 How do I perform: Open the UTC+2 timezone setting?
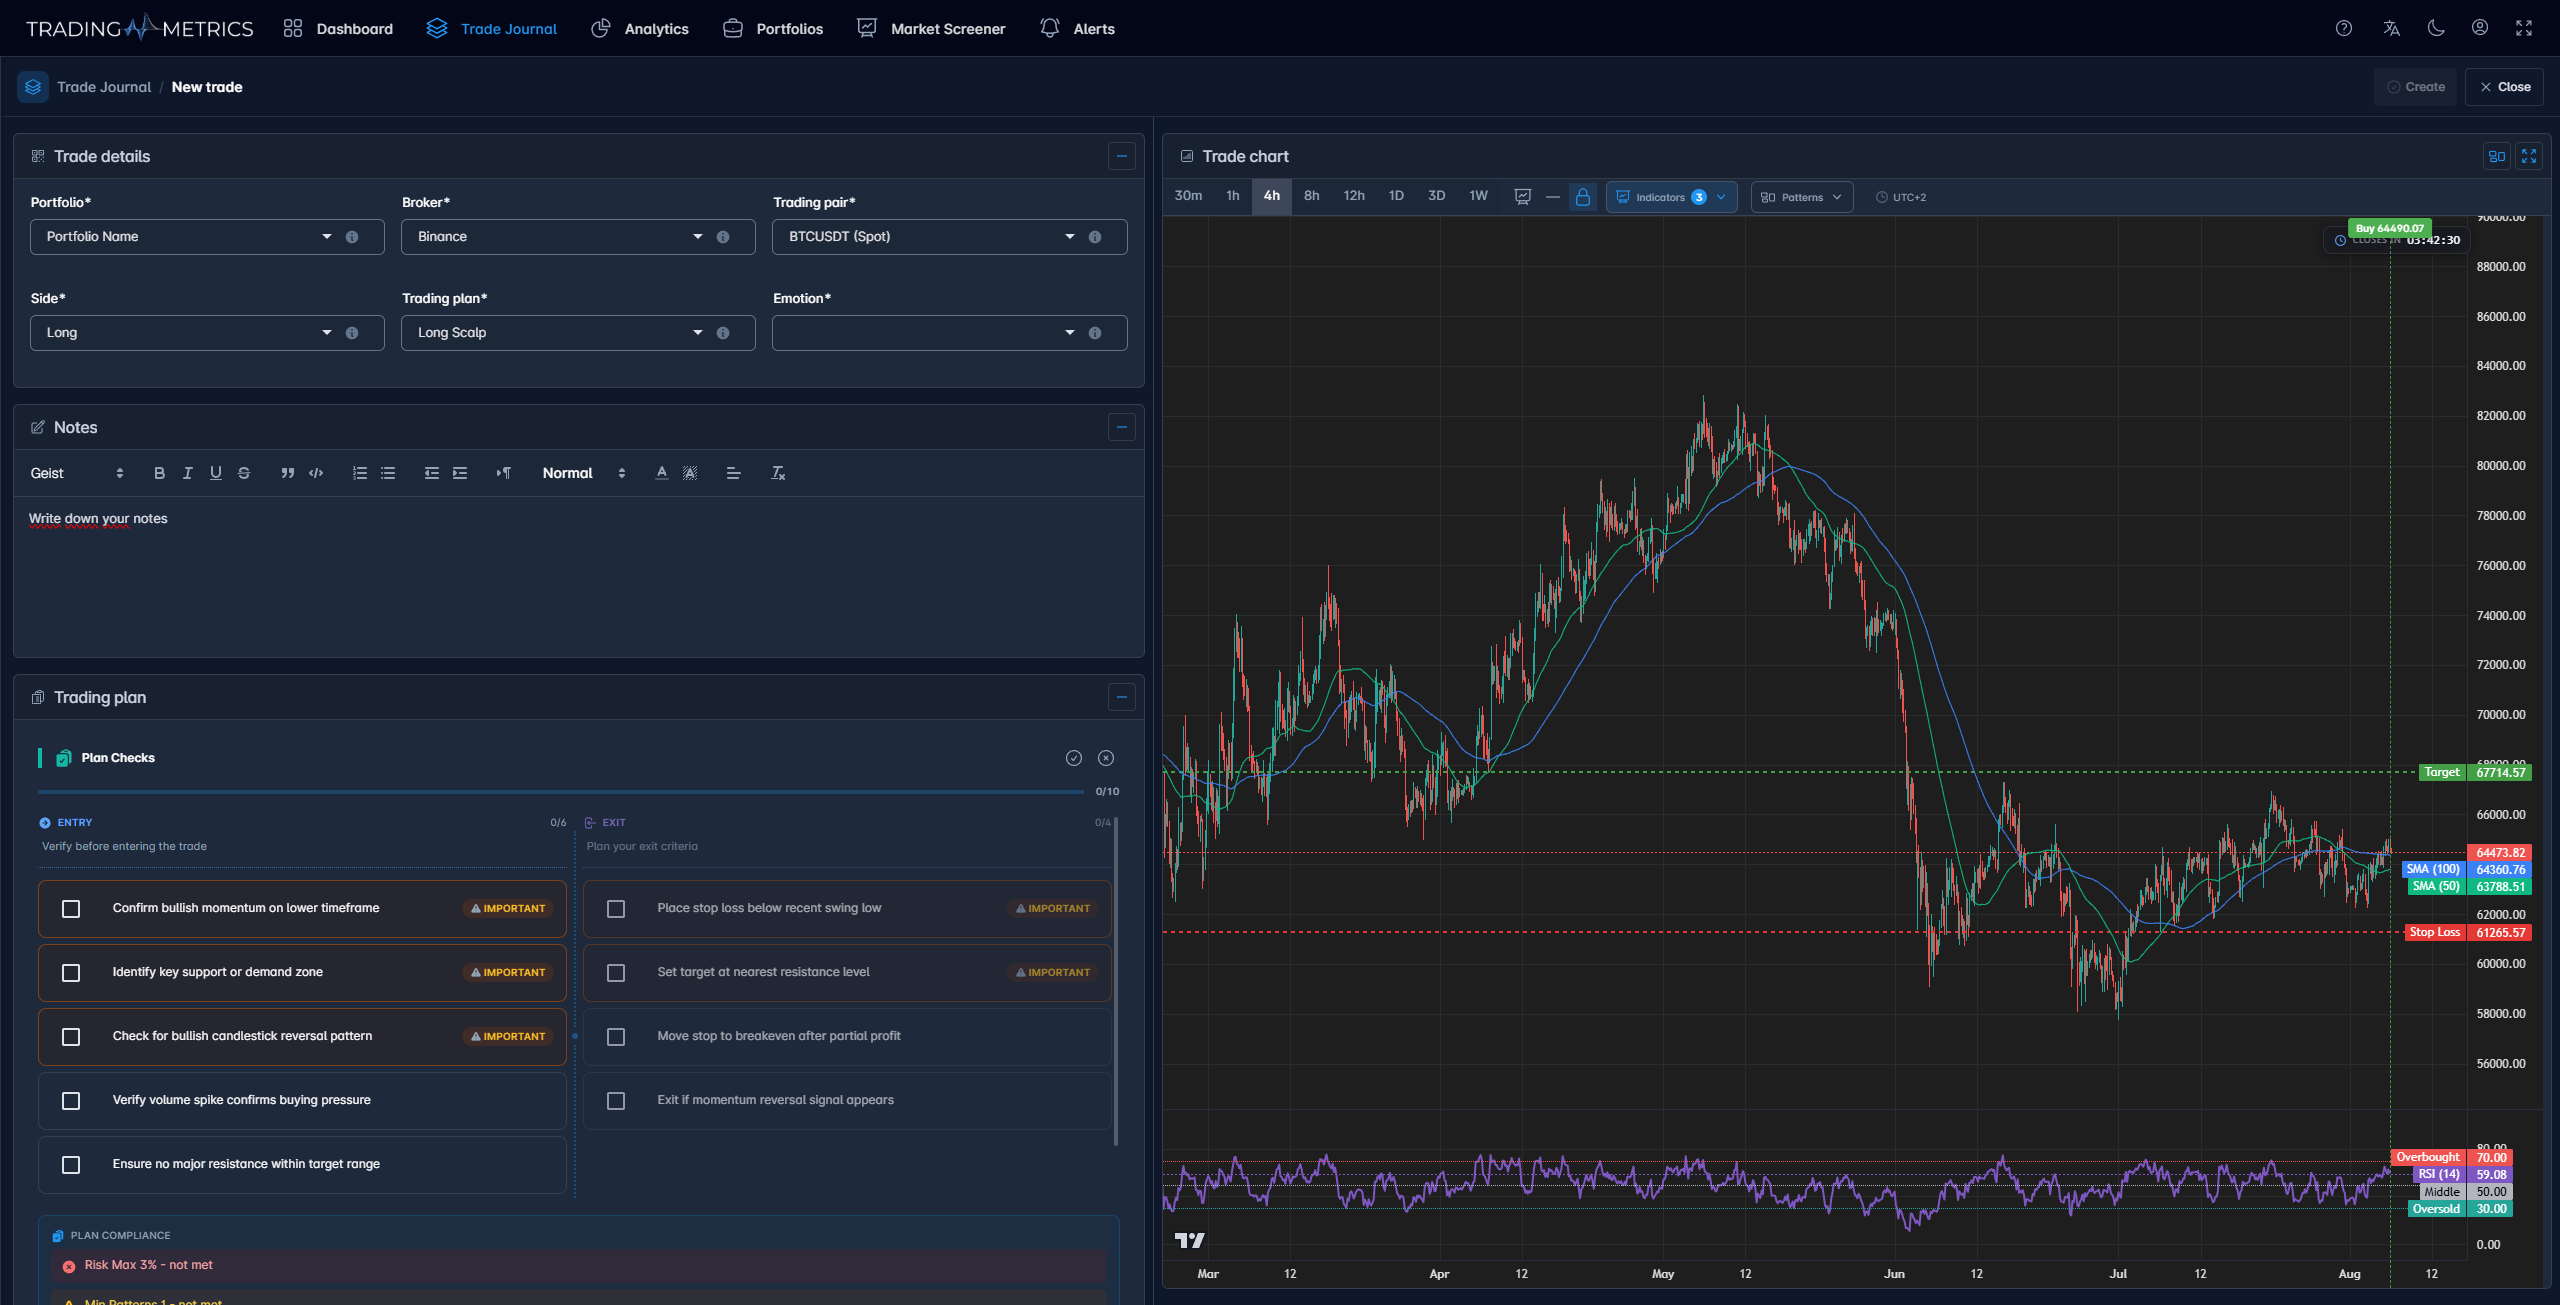click(1900, 197)
